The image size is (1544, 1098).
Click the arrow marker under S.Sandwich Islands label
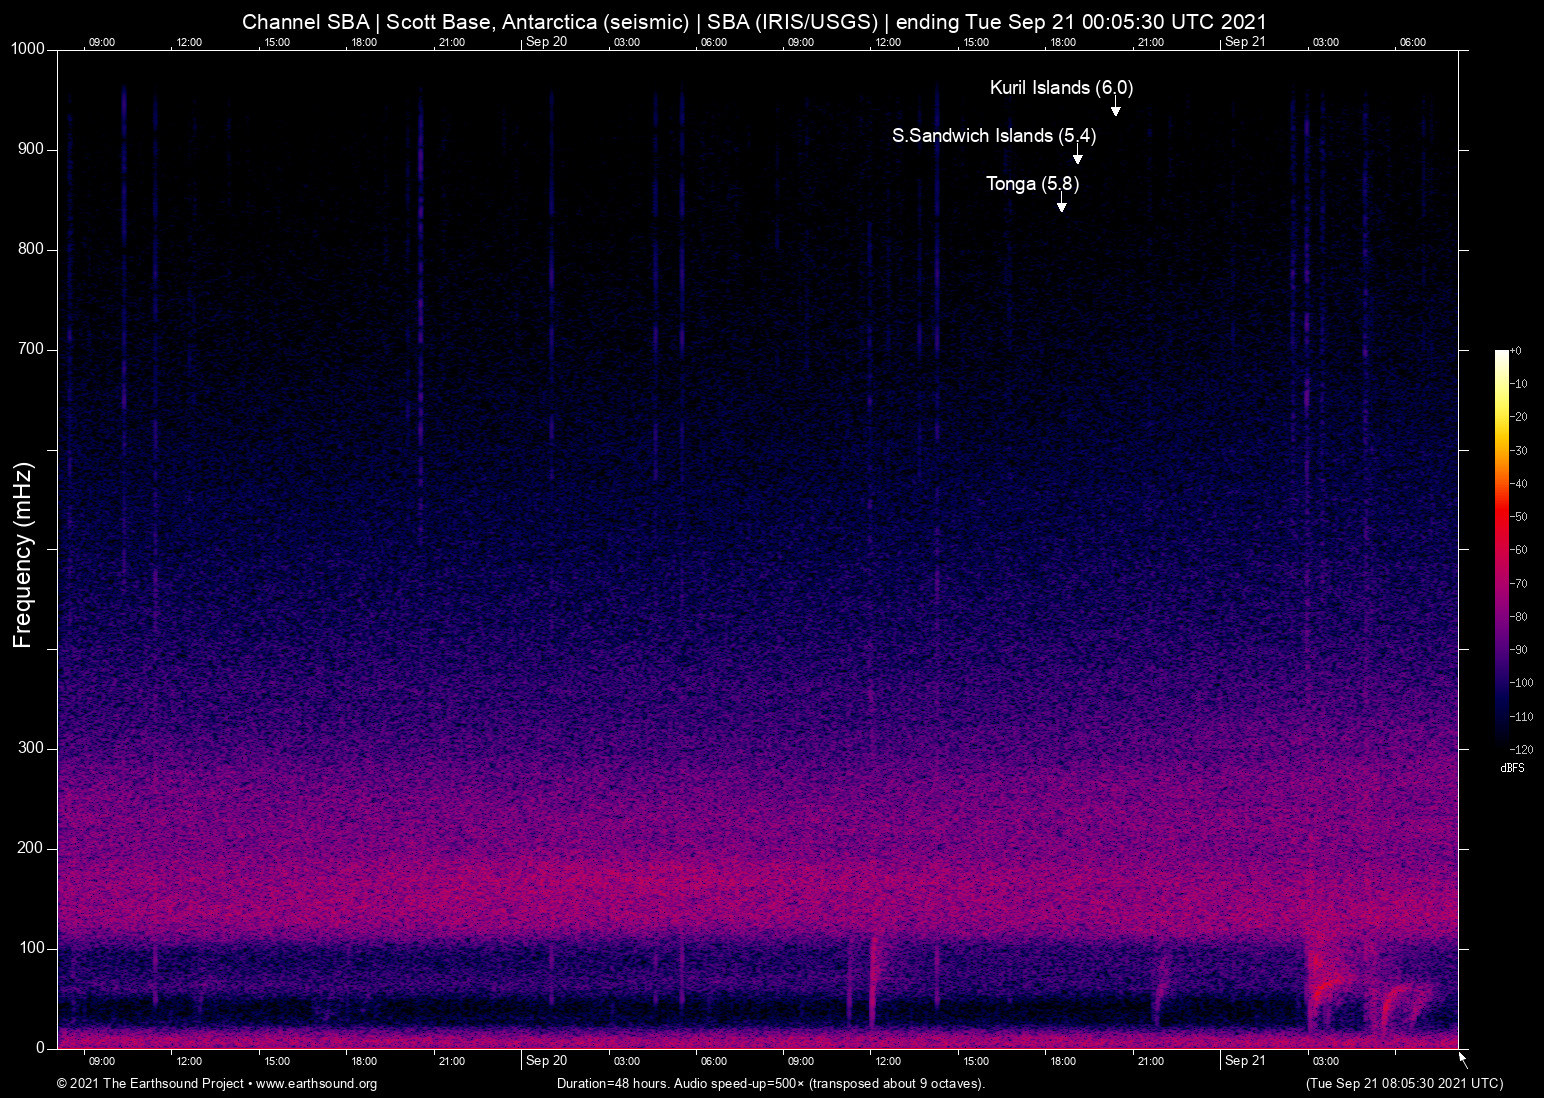1077,157
